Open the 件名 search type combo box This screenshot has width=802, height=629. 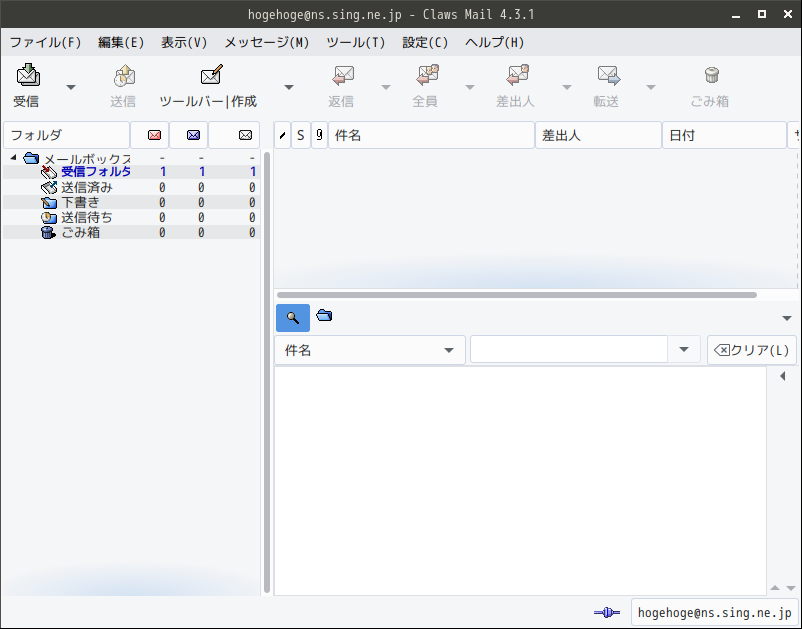point(370,350)
